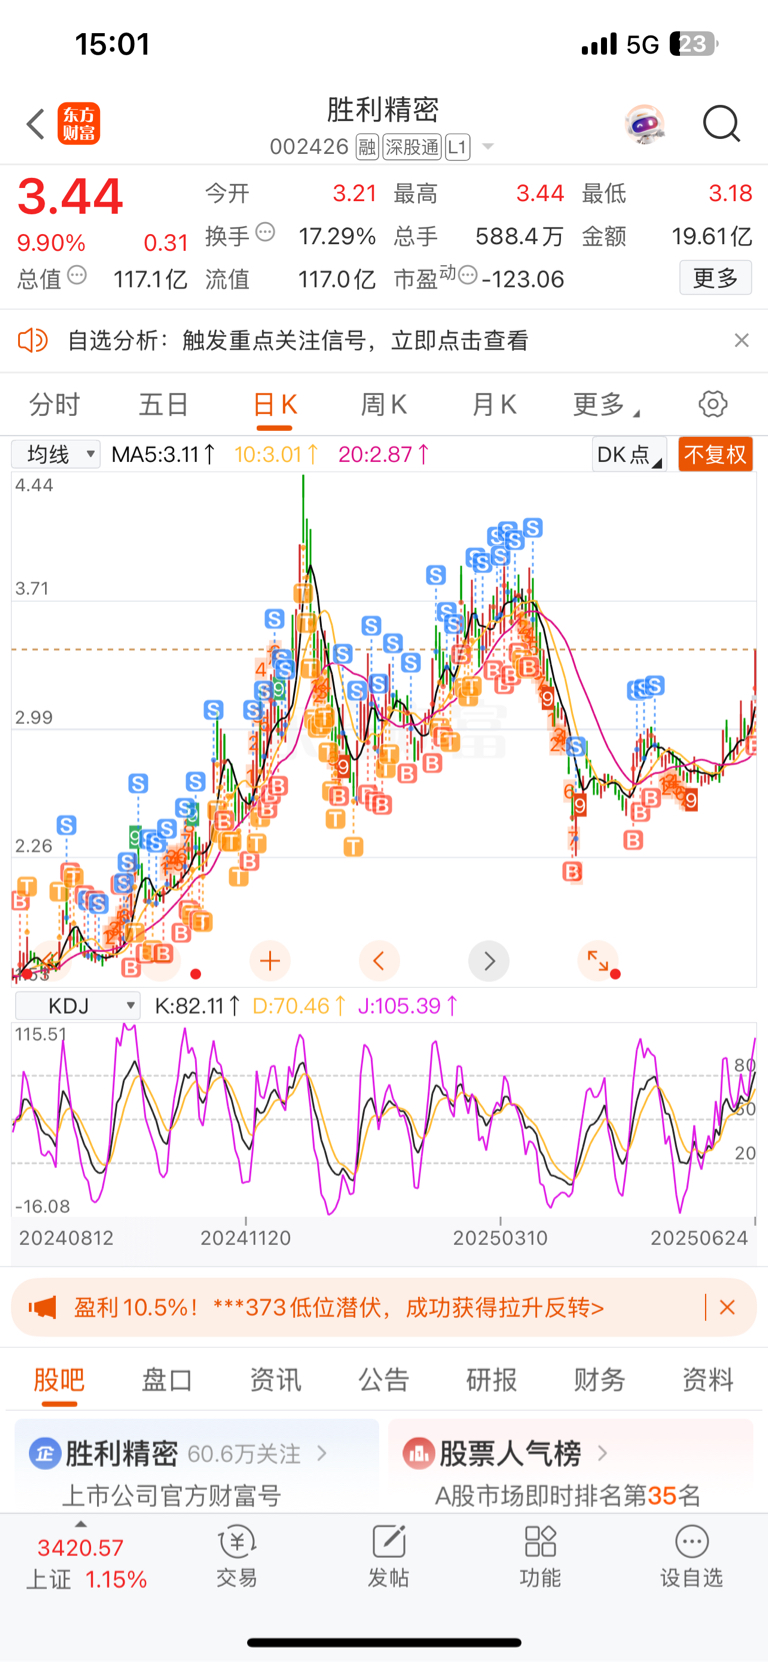Tap the 融 margin tag

367,147
